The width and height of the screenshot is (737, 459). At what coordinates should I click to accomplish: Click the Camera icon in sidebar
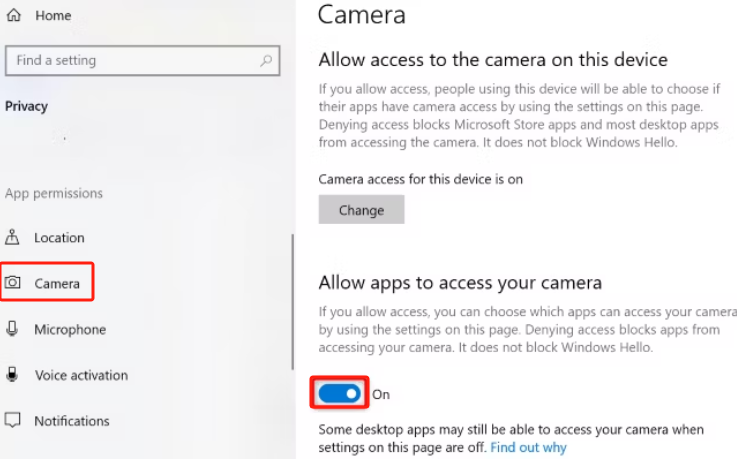[13, 283]
